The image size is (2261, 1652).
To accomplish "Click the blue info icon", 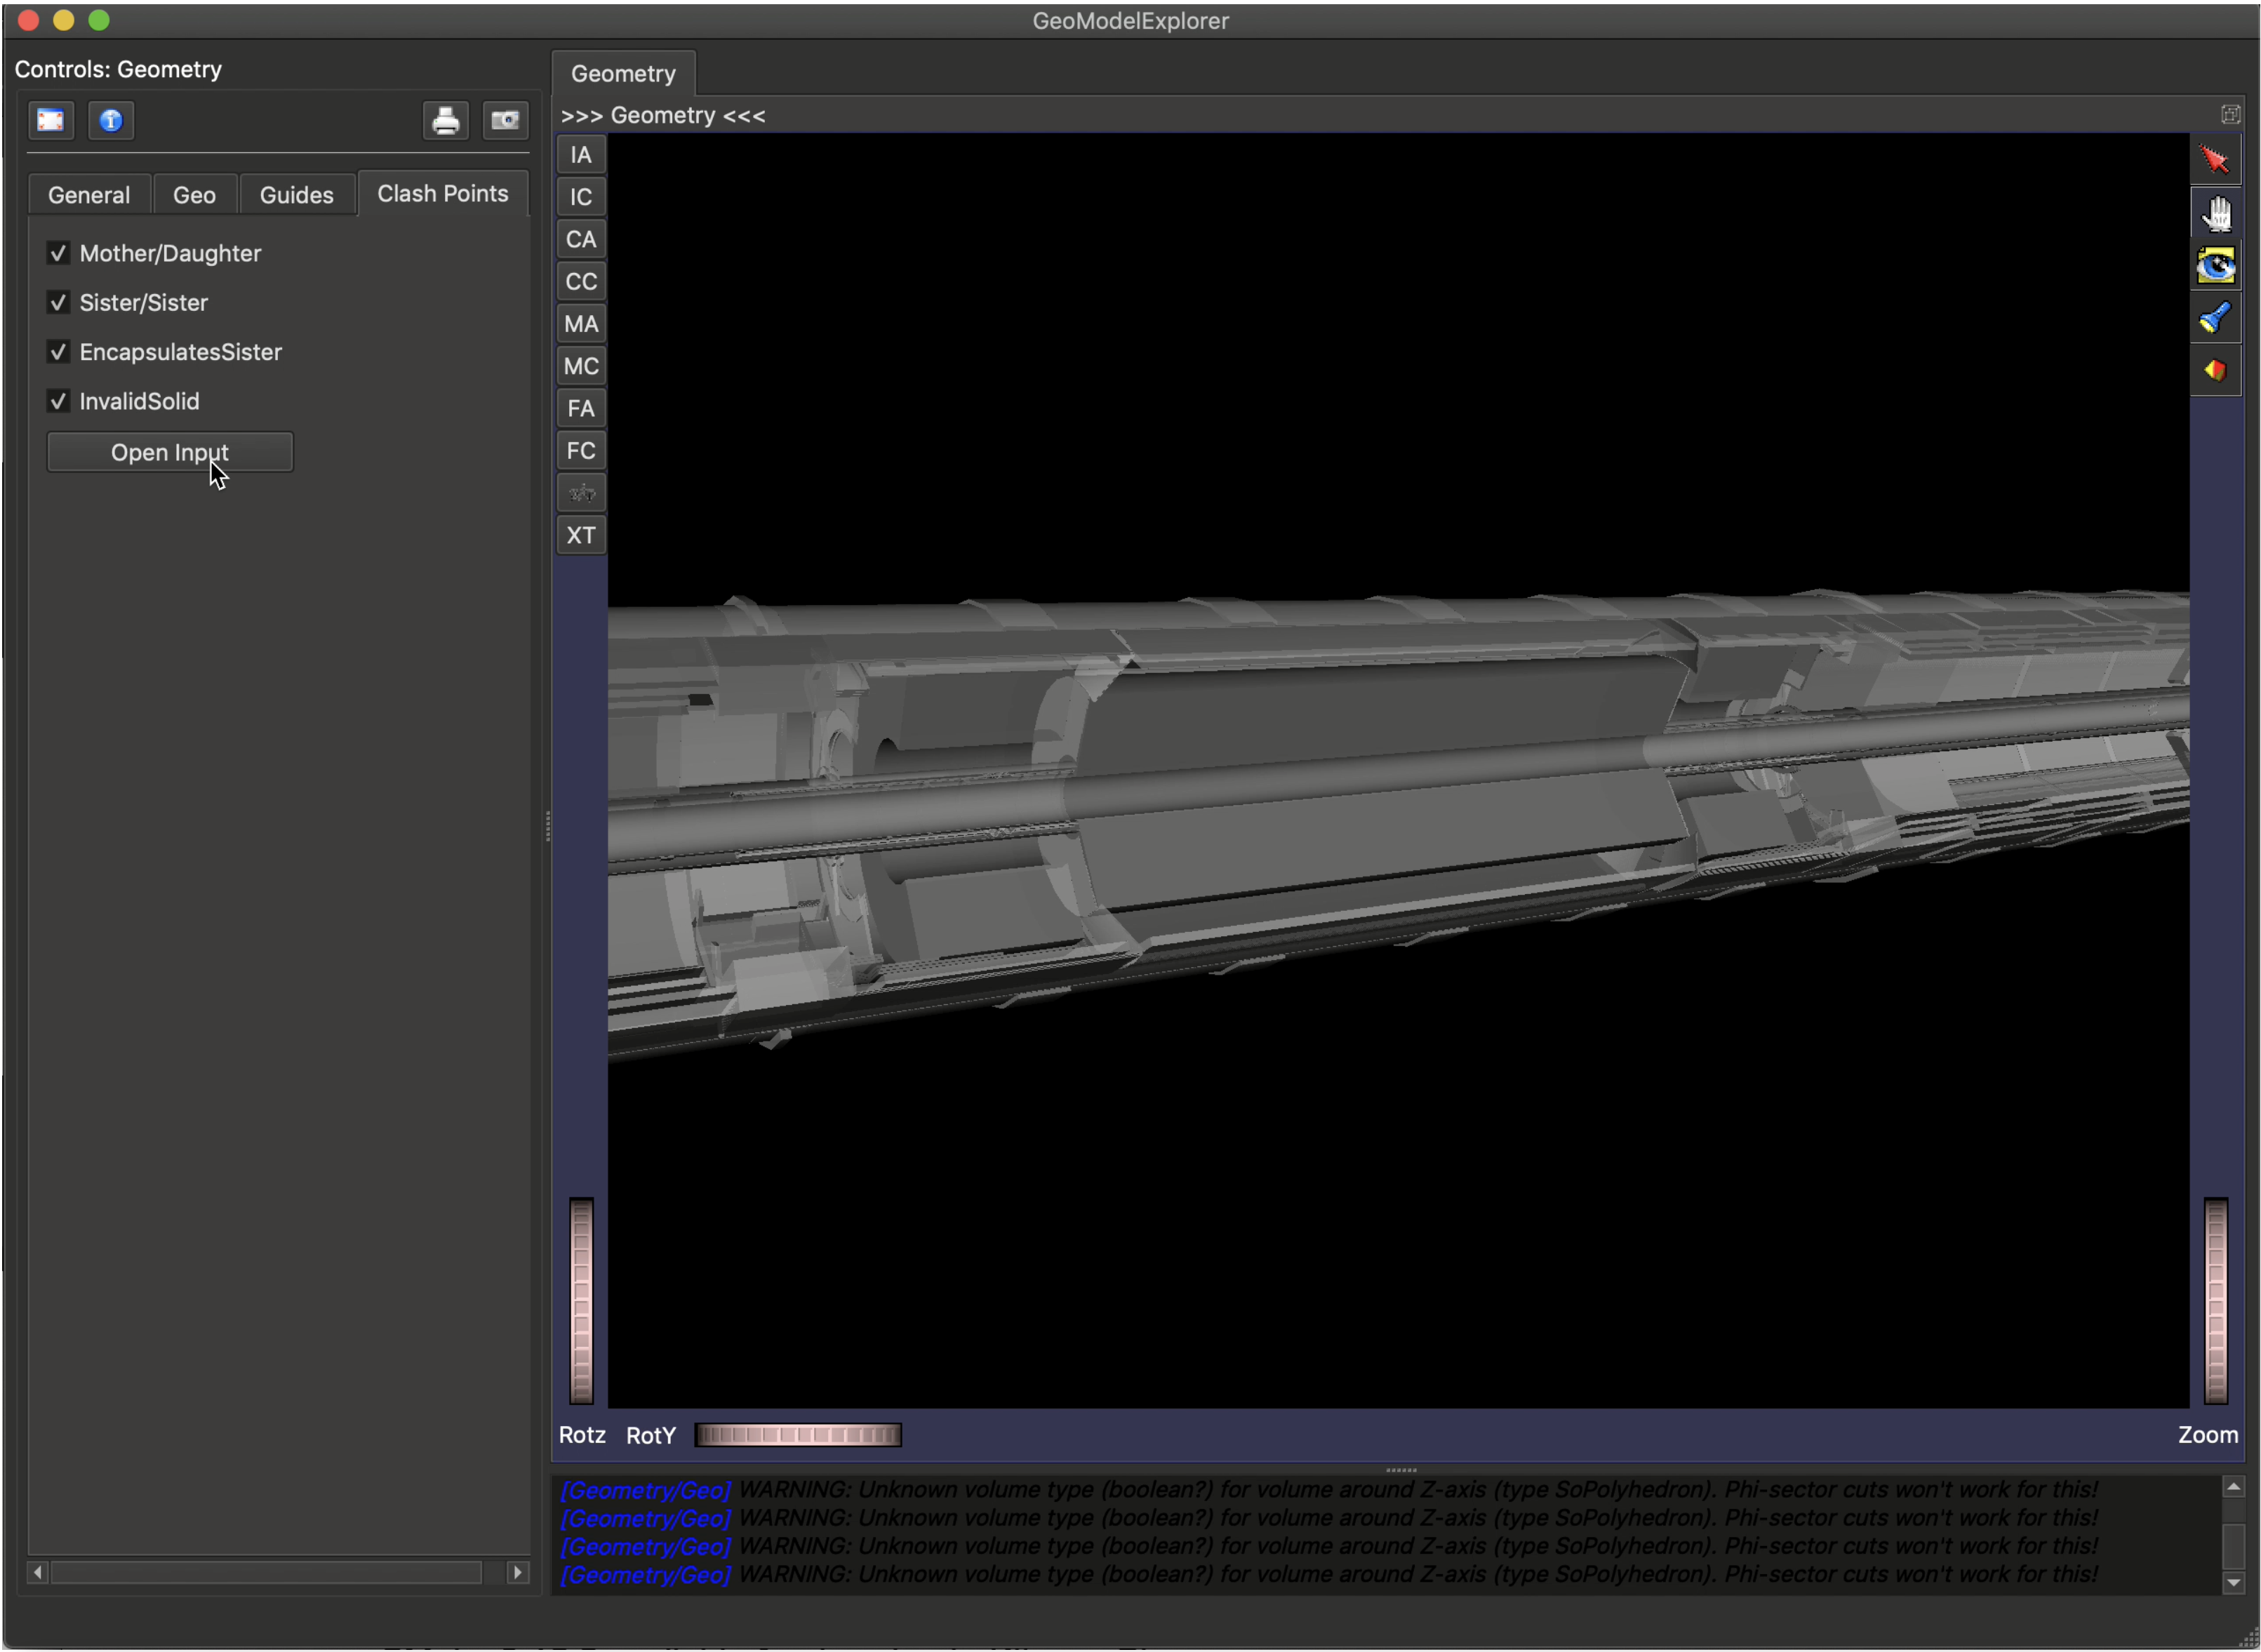I will tap(111, 121).
